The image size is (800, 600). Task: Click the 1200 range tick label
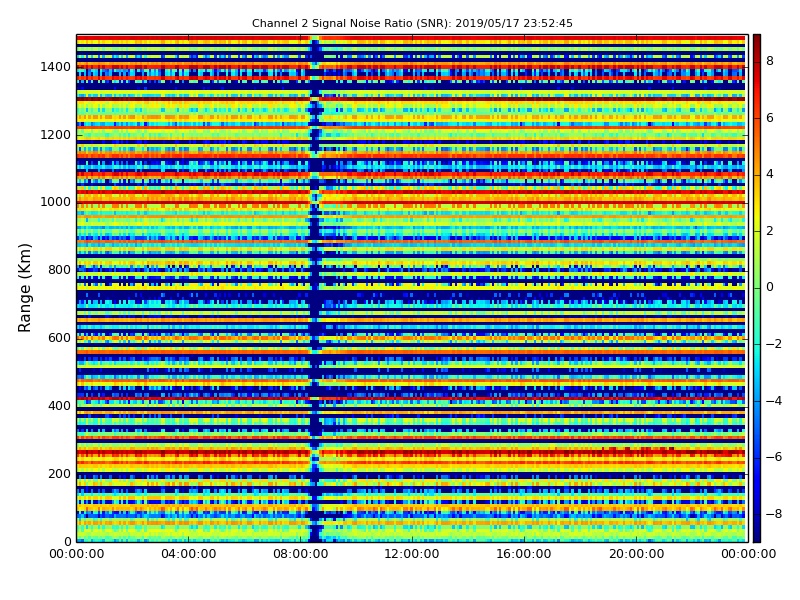[55, 135]
